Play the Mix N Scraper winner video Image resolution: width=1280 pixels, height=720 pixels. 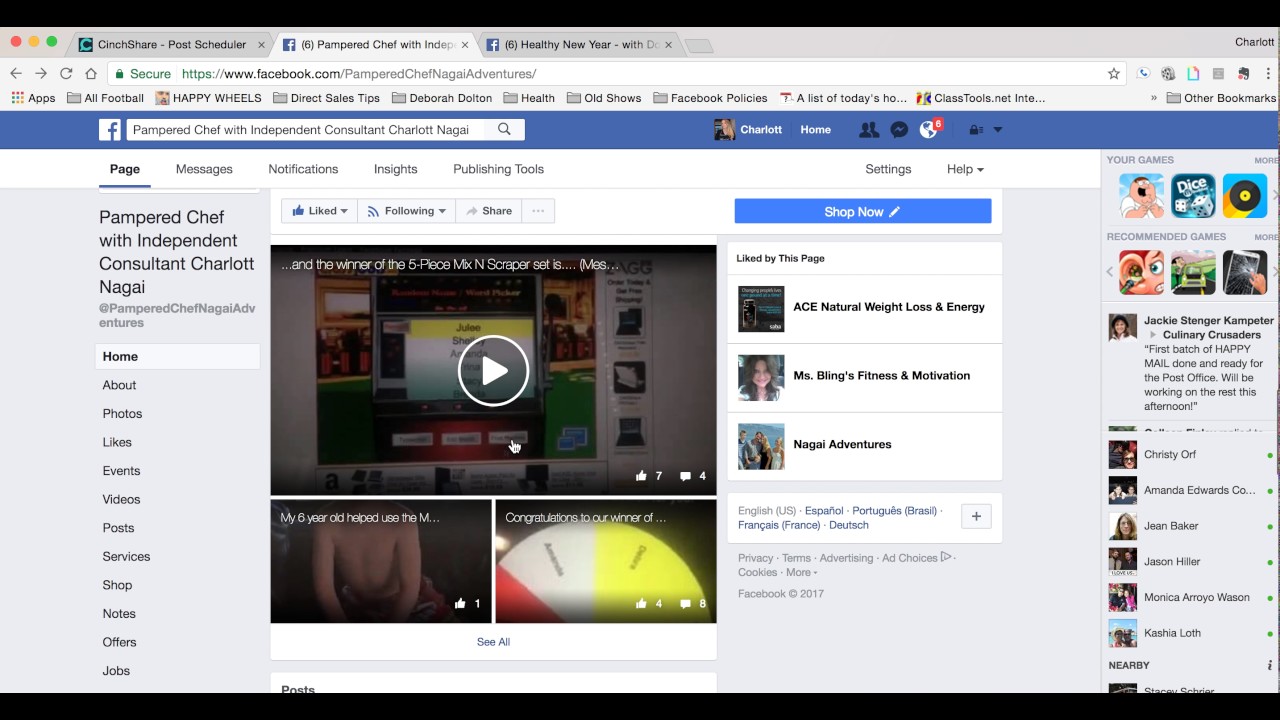493,371
